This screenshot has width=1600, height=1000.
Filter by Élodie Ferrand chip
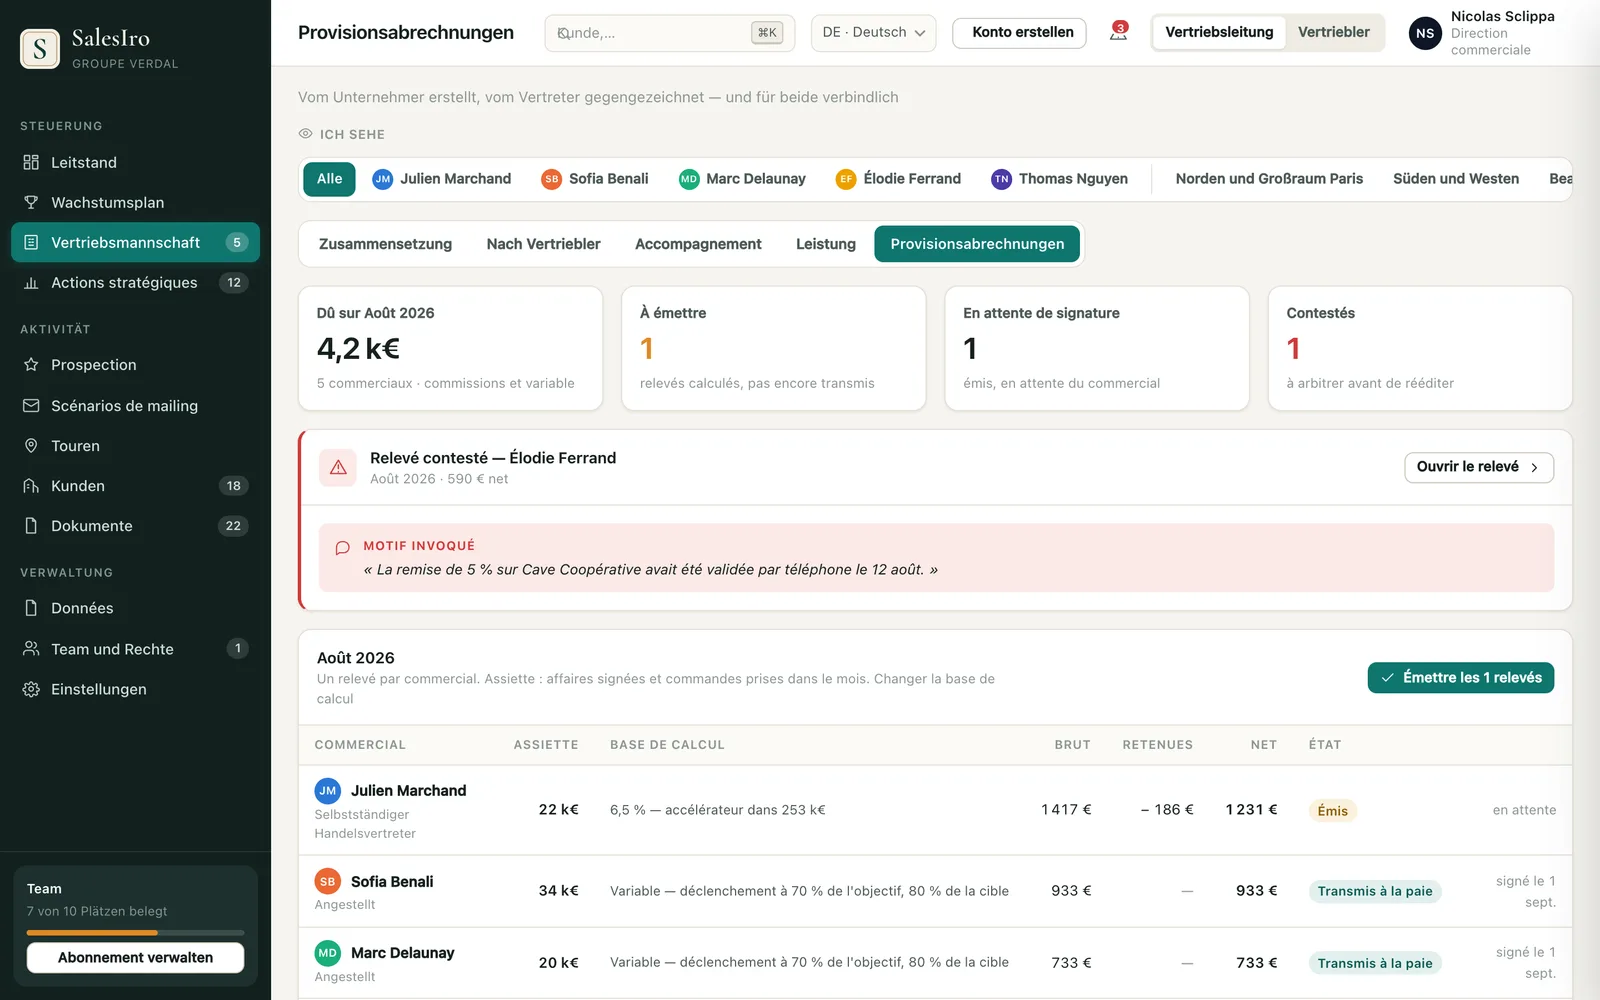[x=899, y=179]
